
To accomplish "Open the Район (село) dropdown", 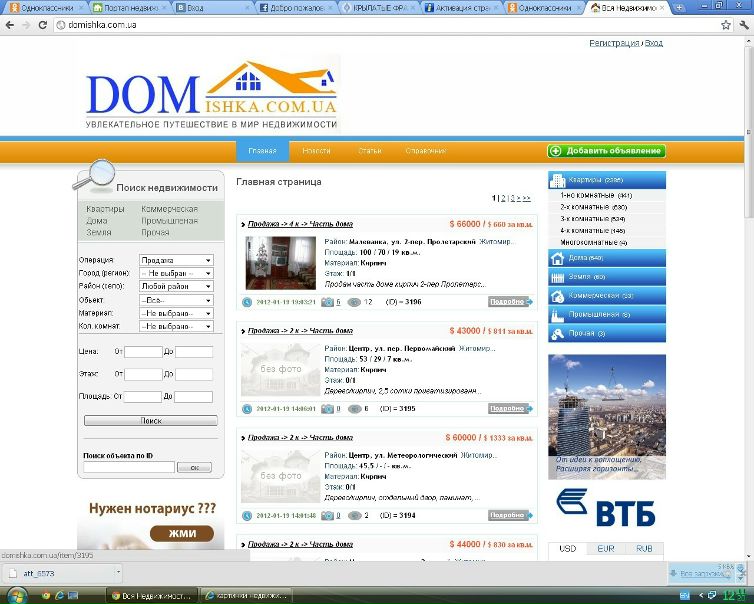I will tap(176, 286).
